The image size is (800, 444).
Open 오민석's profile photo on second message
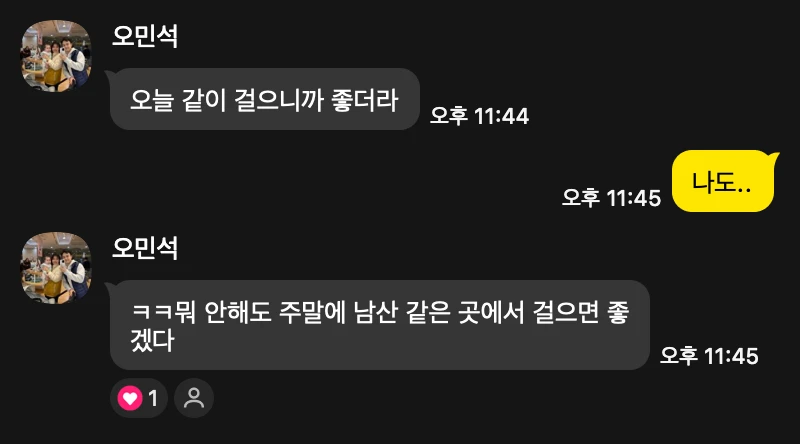[56, 268]
